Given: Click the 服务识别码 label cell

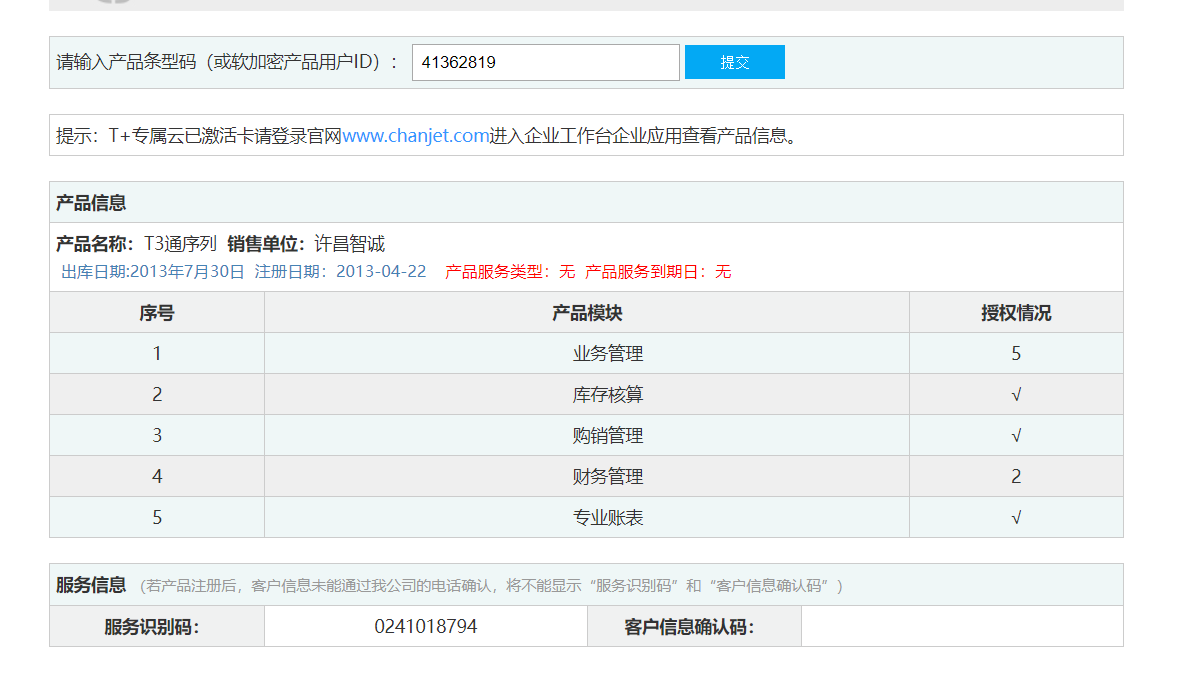Looking at the screenshot, I should pyautogui.click(x=157, y=626).
